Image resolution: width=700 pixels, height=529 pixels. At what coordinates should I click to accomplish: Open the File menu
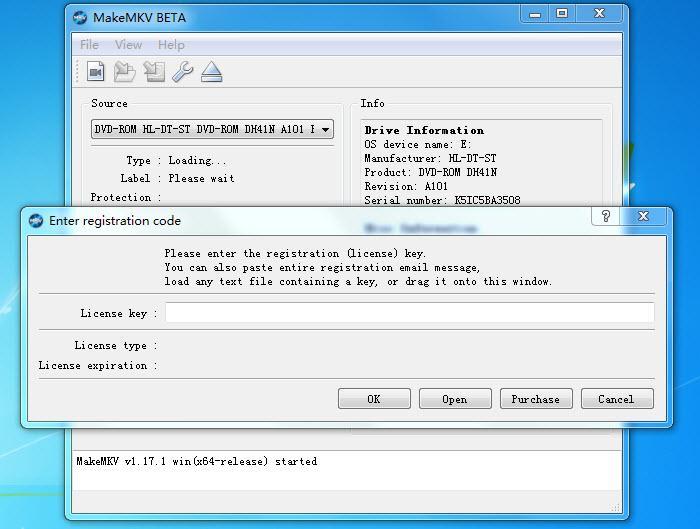point(89,45)
